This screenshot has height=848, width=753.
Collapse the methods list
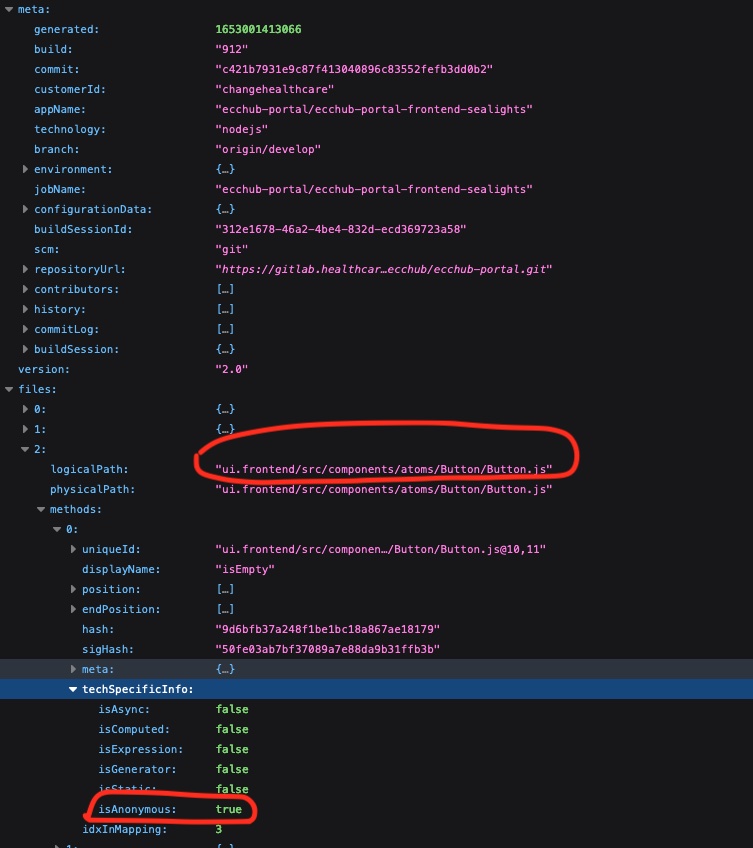[42, 509]
